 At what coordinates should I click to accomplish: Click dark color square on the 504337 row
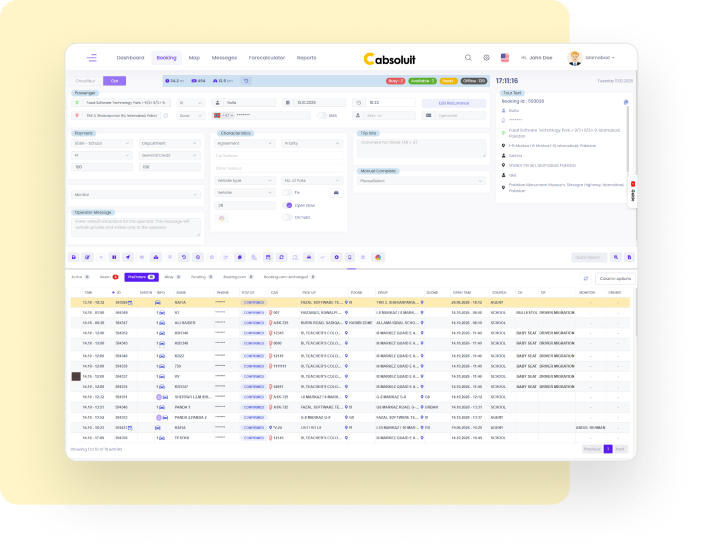[76, 376]
